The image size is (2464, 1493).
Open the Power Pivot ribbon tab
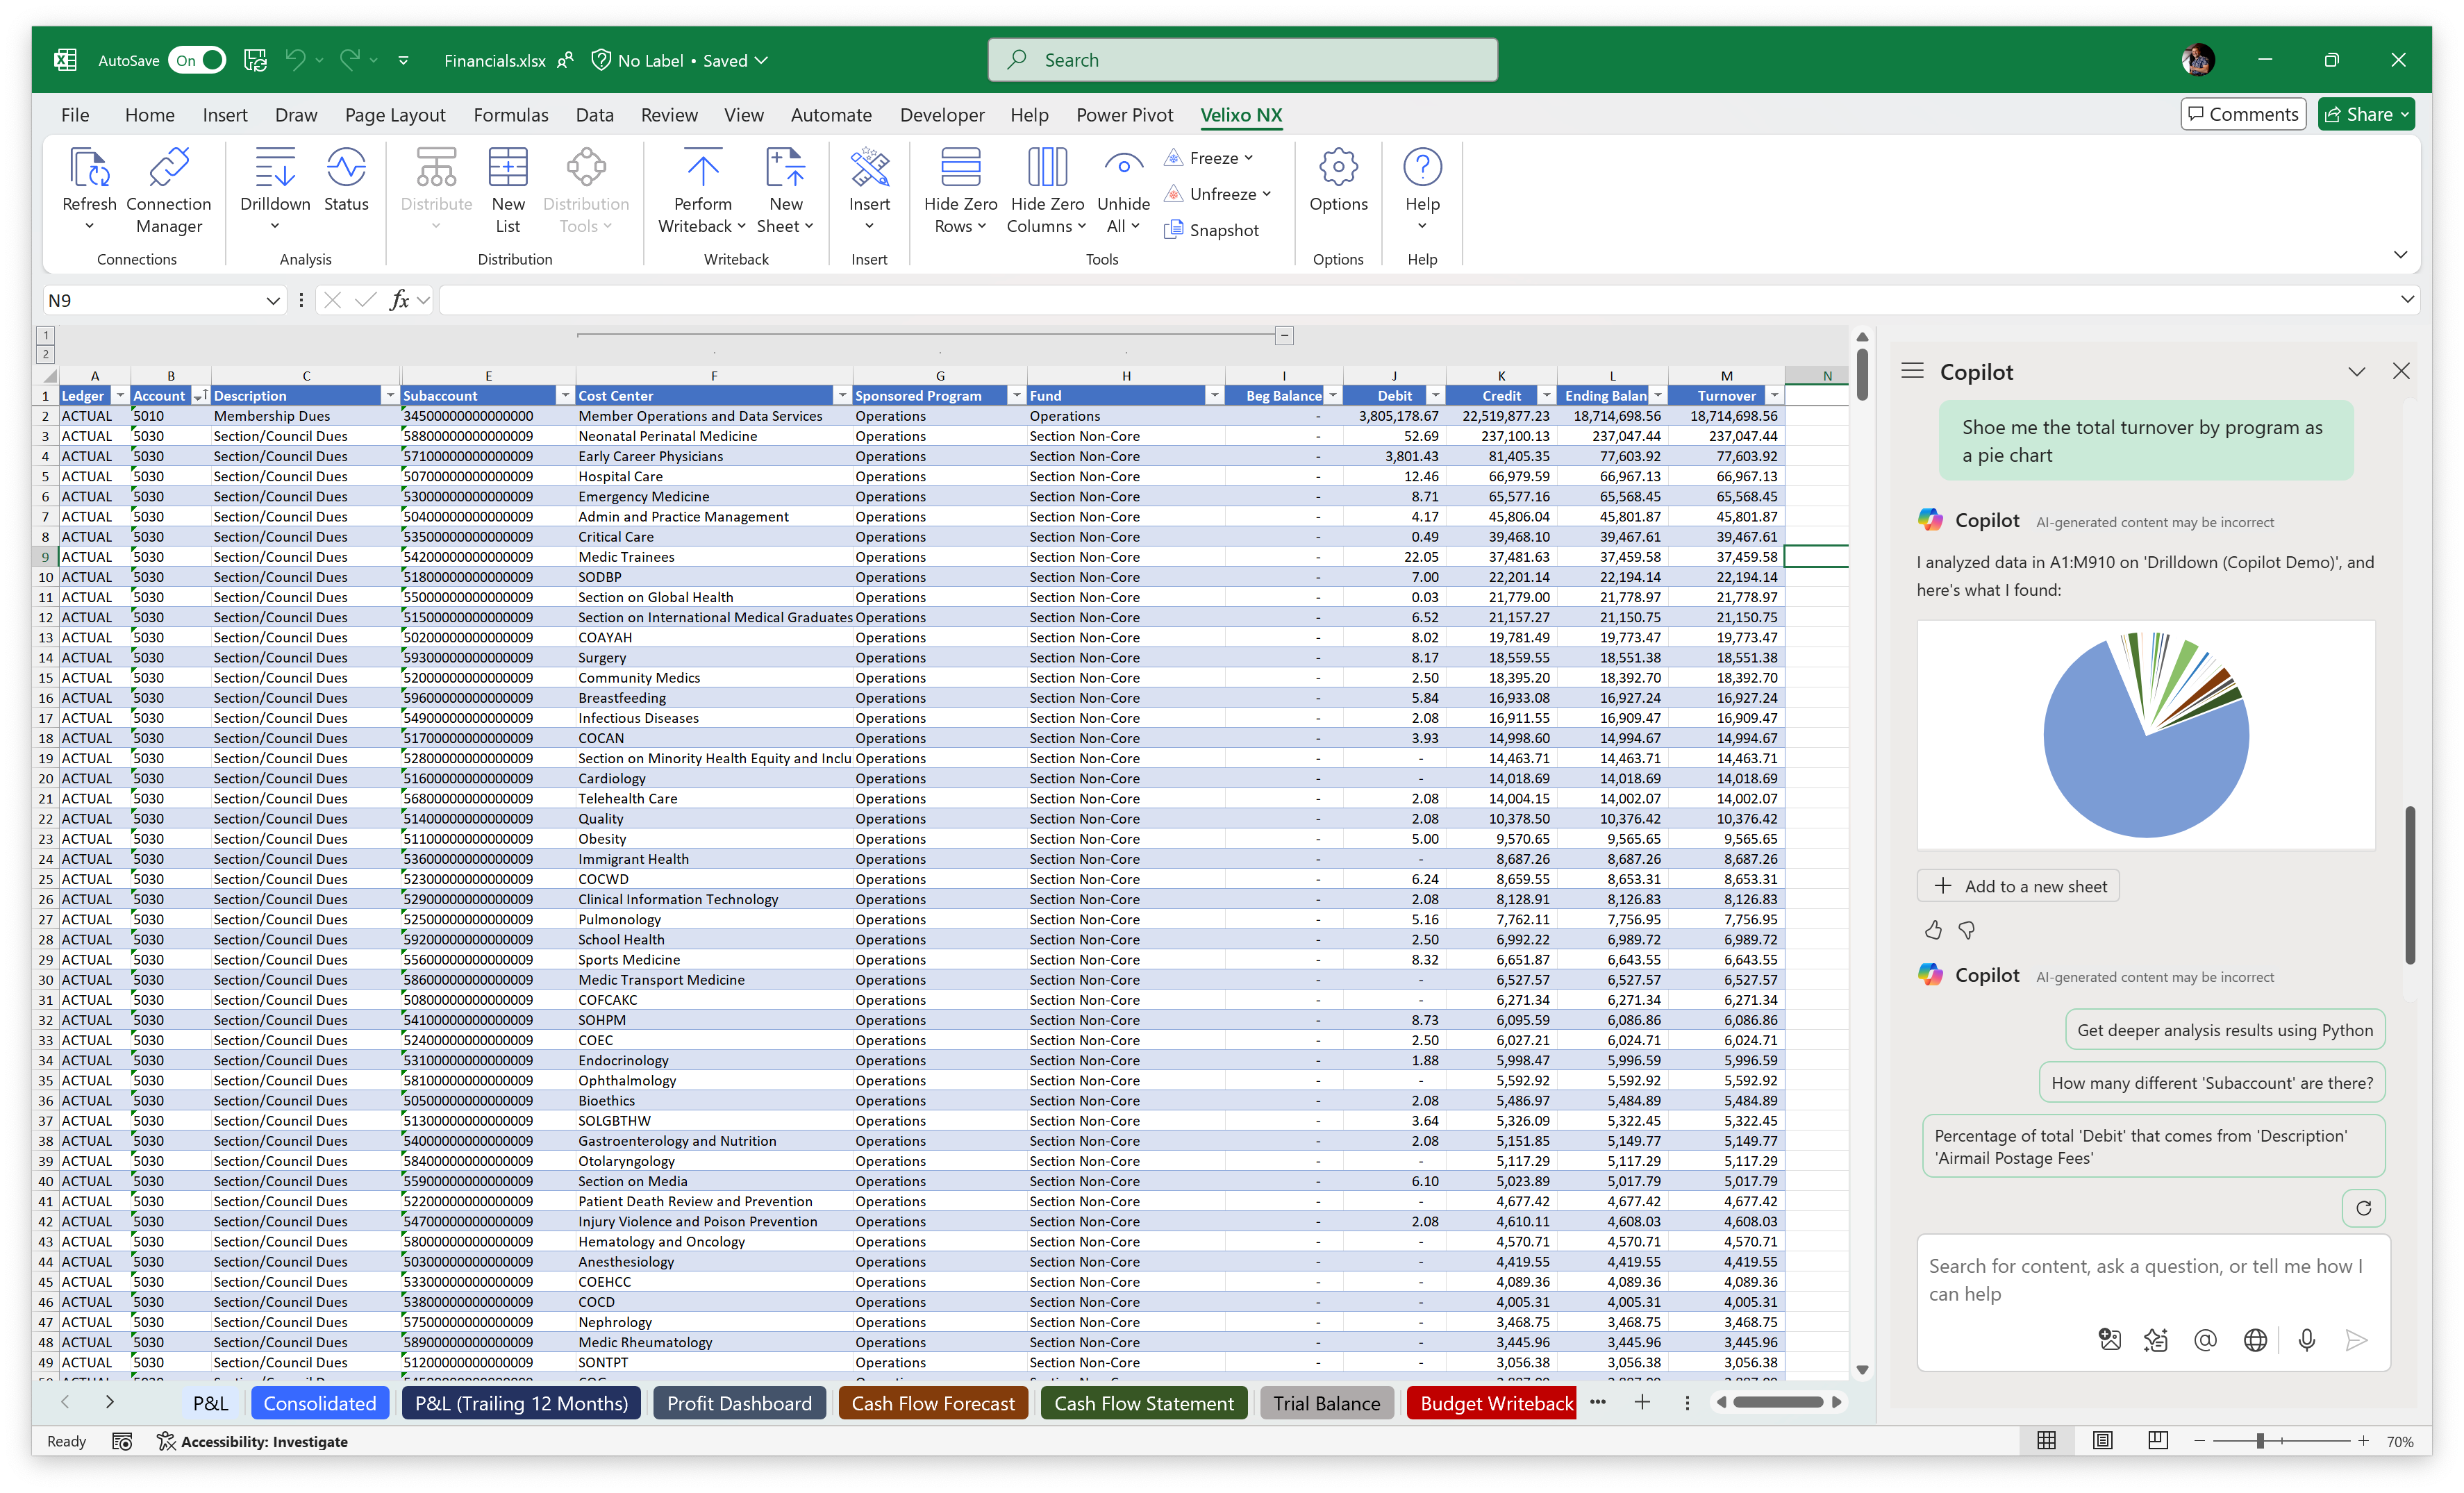click(x=1124, y=115)
